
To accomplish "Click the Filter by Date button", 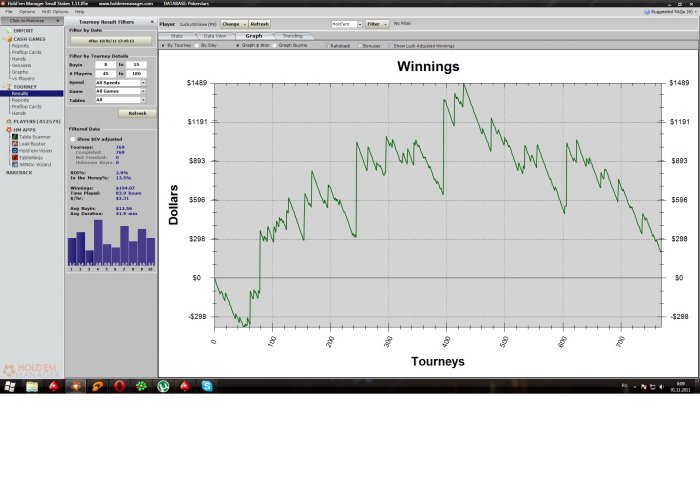I will click(111, 41).
